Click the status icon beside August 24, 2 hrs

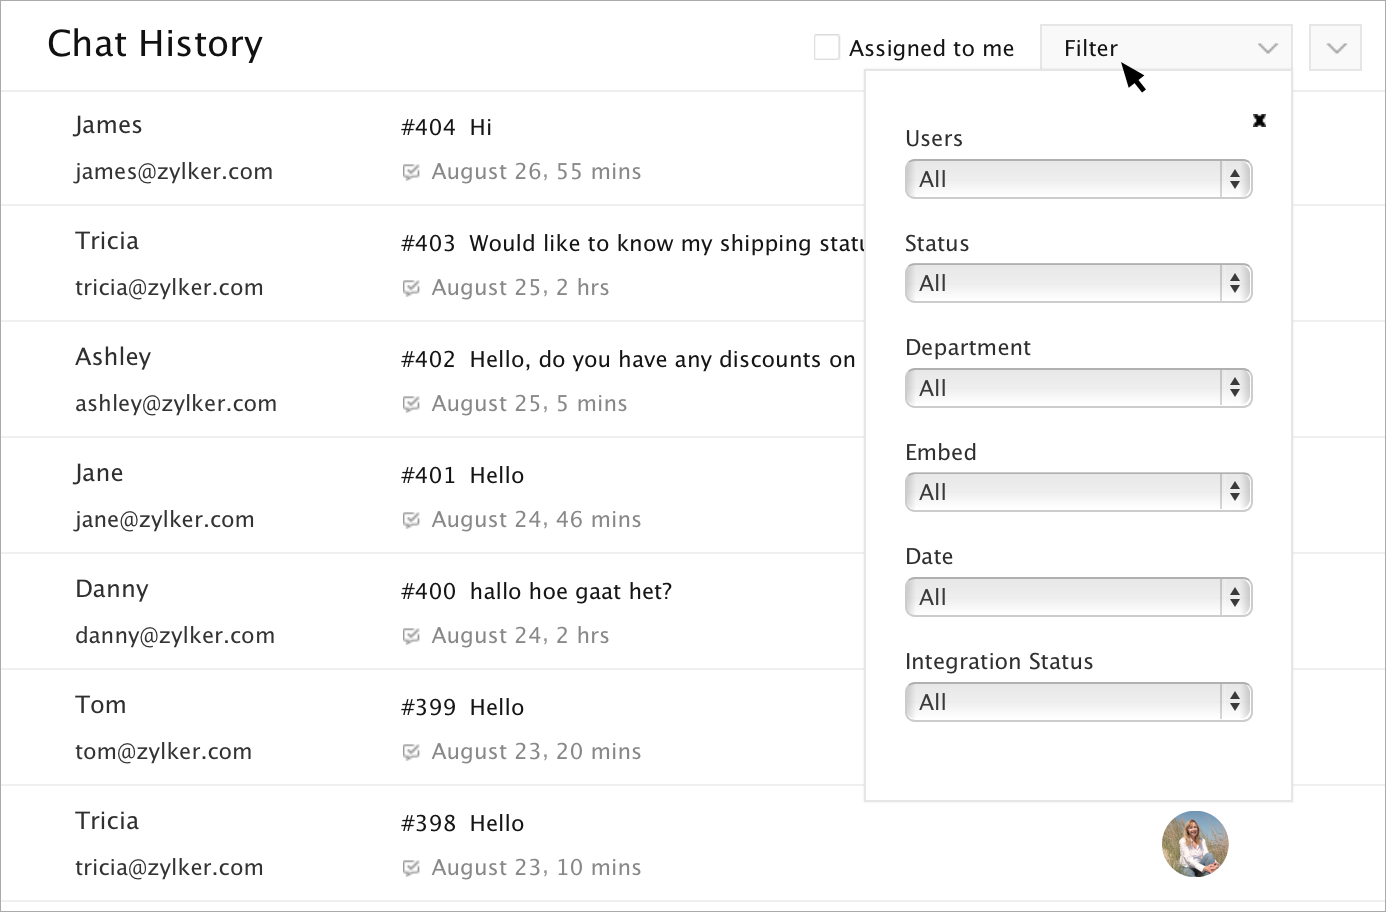pyautogui.click(x=410, y=636)
